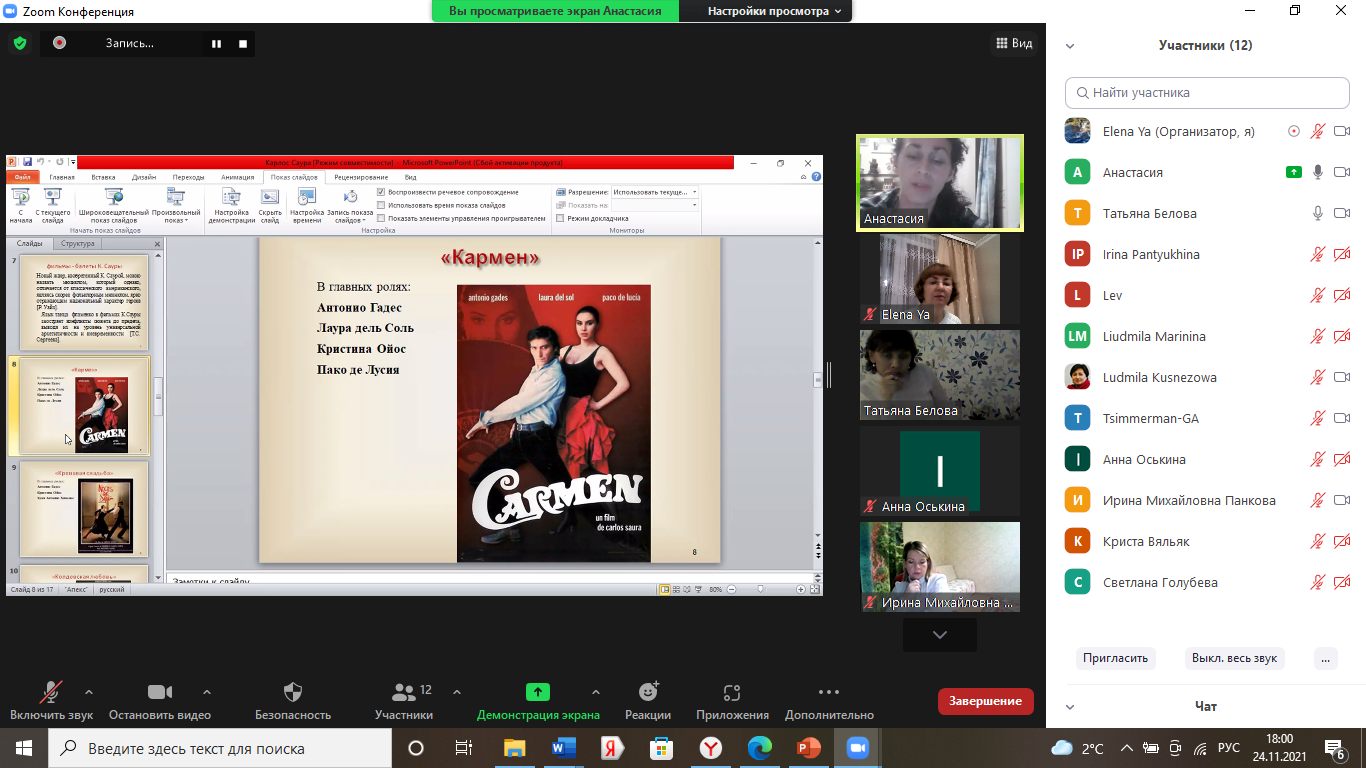Expand share options arrow next to Демонстрация экрана
This screenshot has height=768, width=1366.
coord(596,691)
